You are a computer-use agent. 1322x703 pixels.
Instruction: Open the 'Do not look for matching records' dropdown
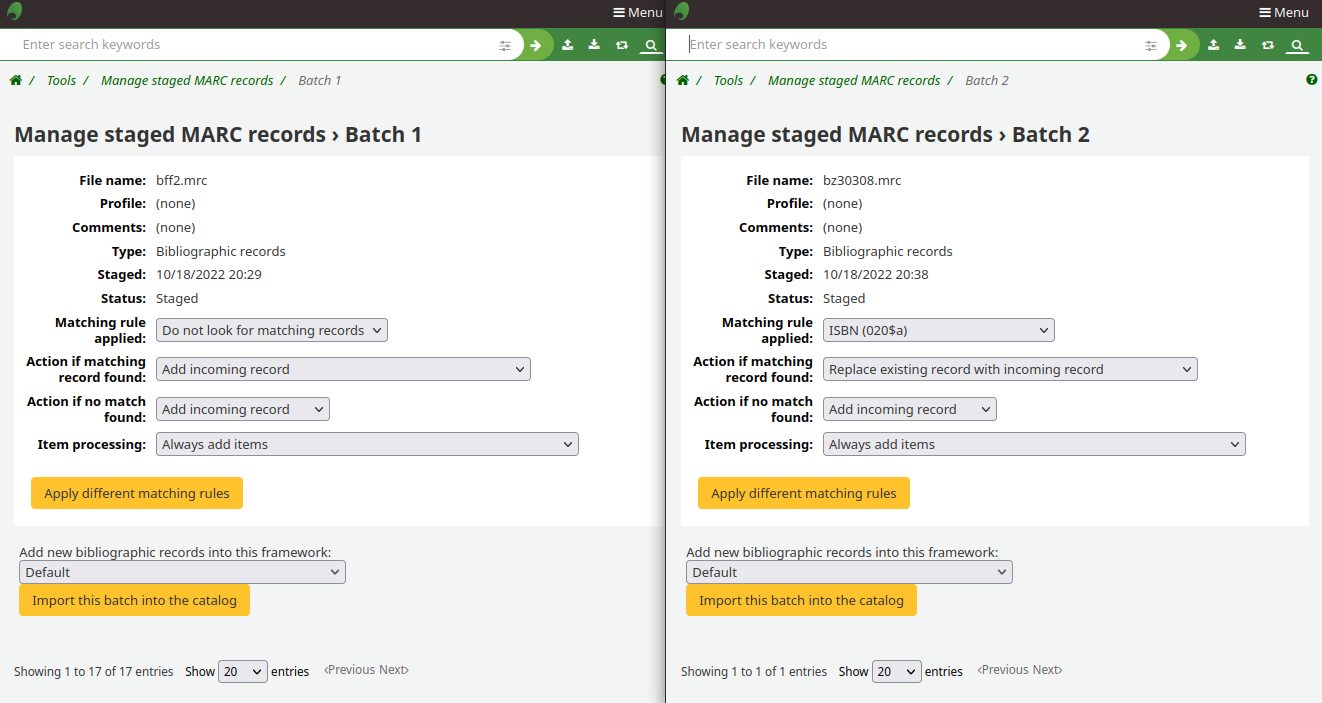click(x=271, y=330)
